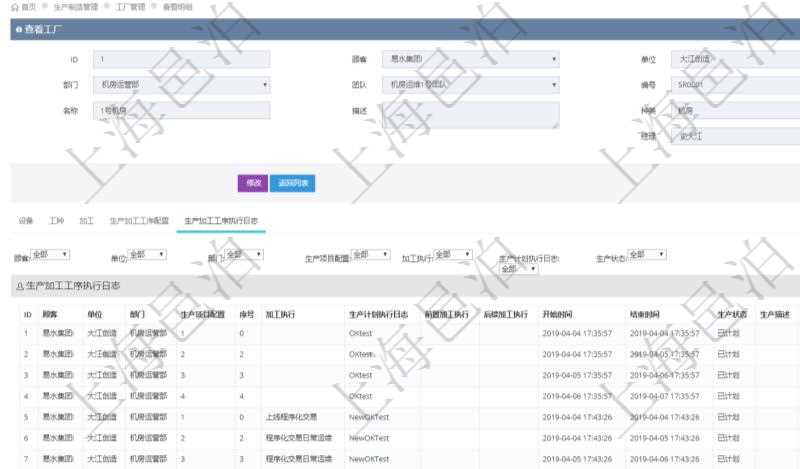Open the 生产项目配置 filter dropdown
This screenshot has width=800, height=469.
coord(371,255)
